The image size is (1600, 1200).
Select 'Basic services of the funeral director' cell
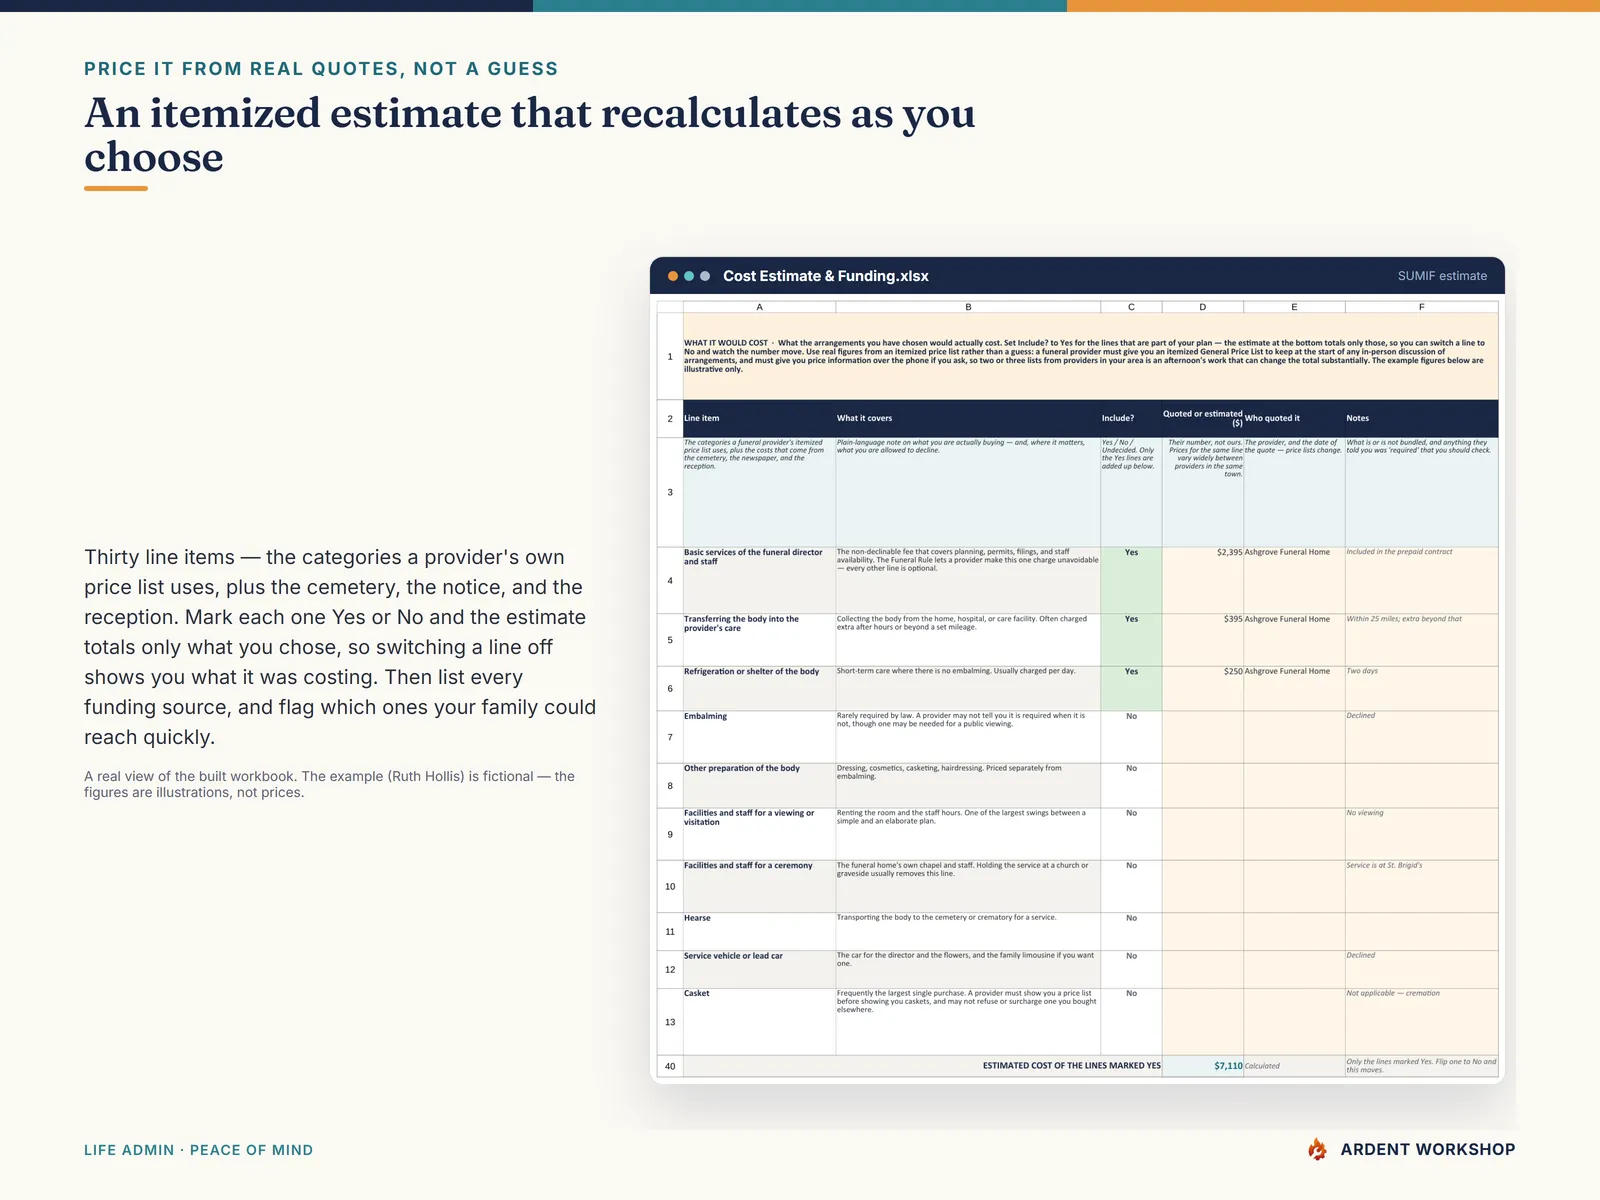tap(759, 580)
